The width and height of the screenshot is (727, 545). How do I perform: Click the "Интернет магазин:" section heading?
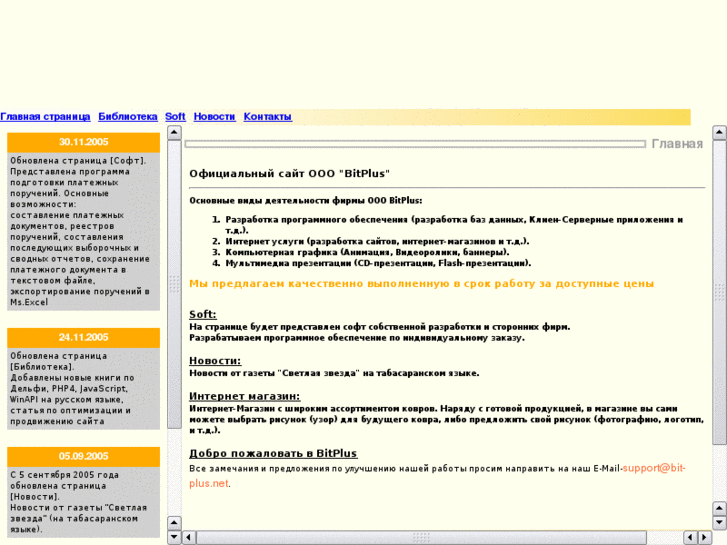coord(244,396)
